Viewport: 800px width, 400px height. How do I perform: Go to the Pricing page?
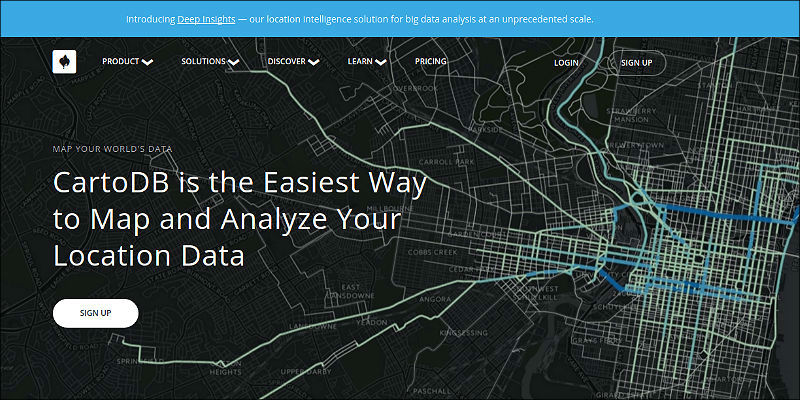[x=431, y=61]
